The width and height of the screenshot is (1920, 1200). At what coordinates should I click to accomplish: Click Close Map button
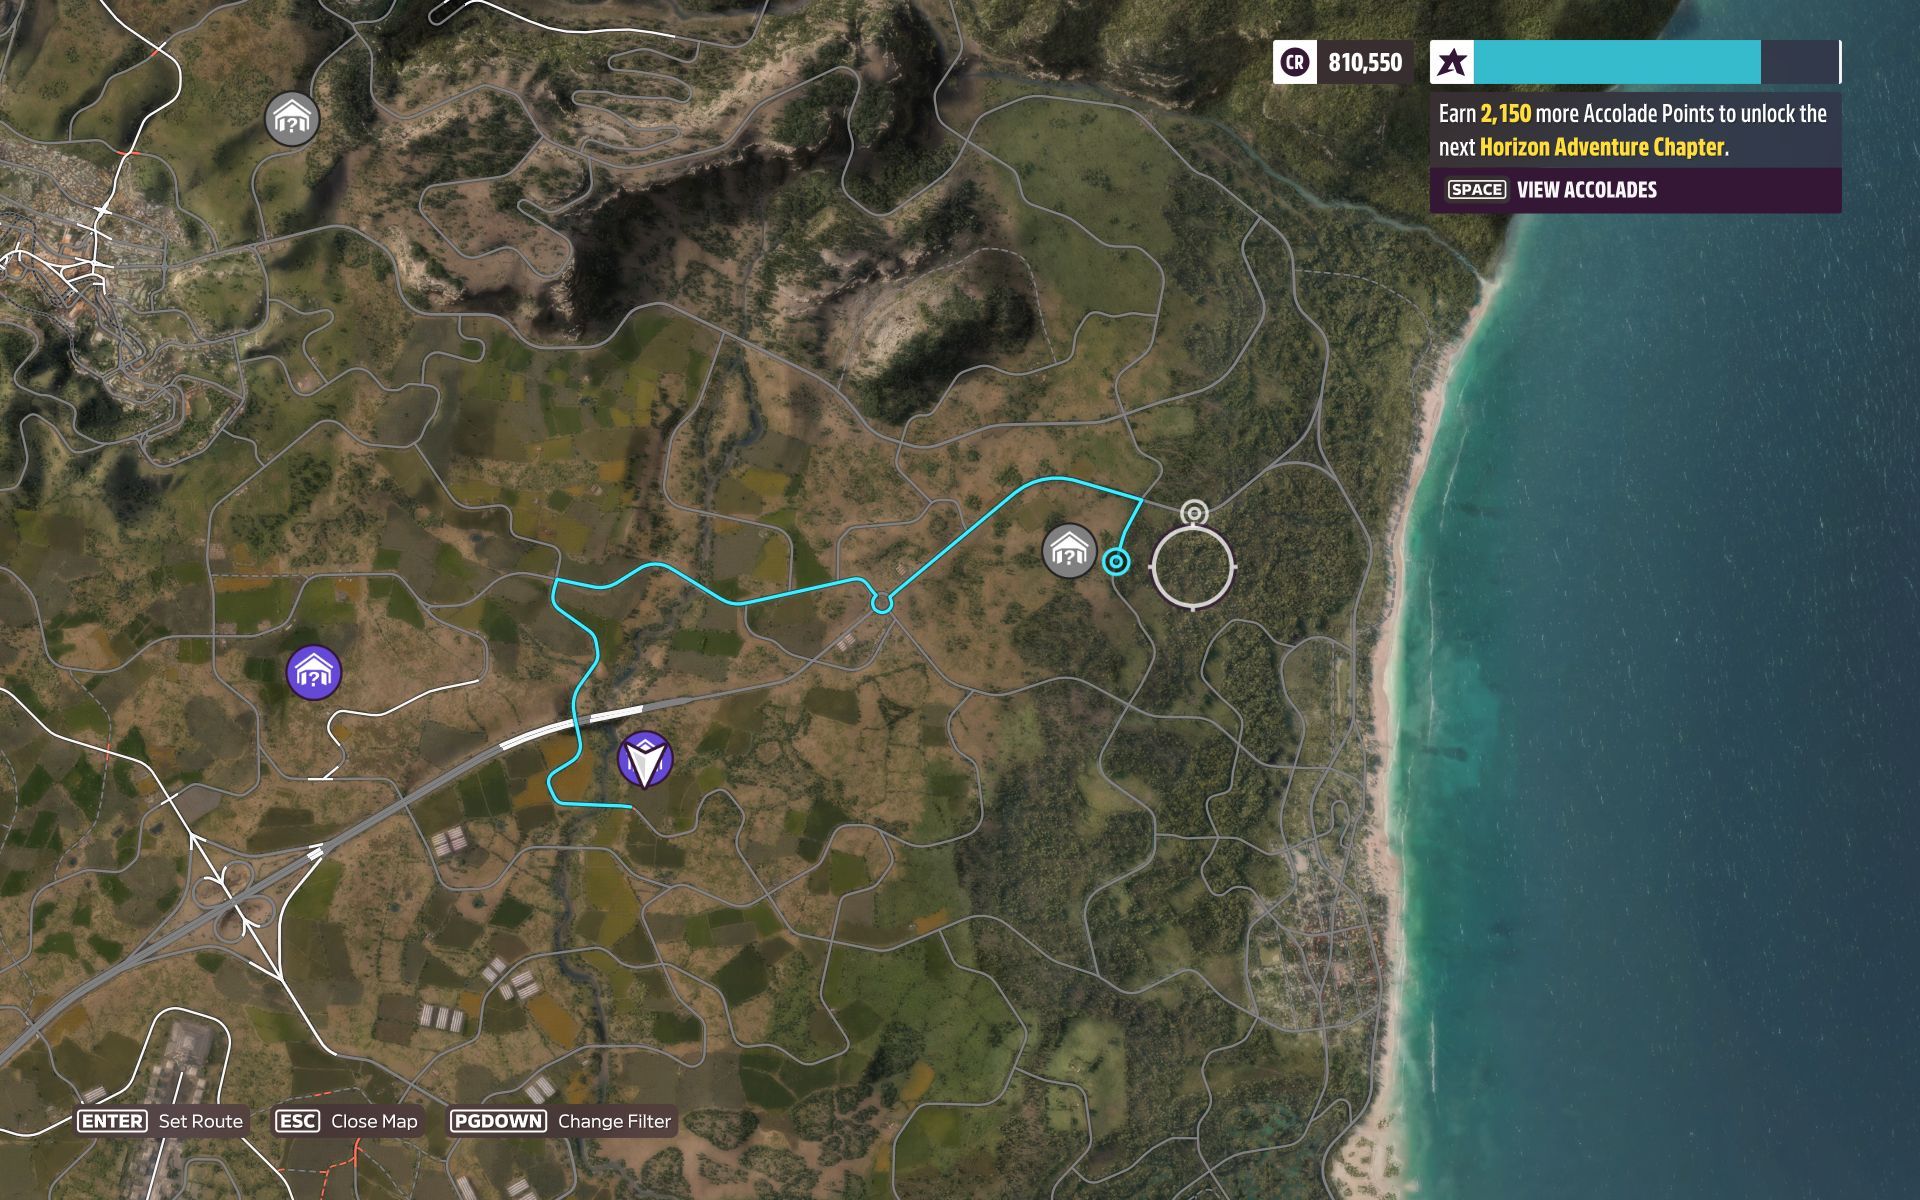coord(347,1121)
